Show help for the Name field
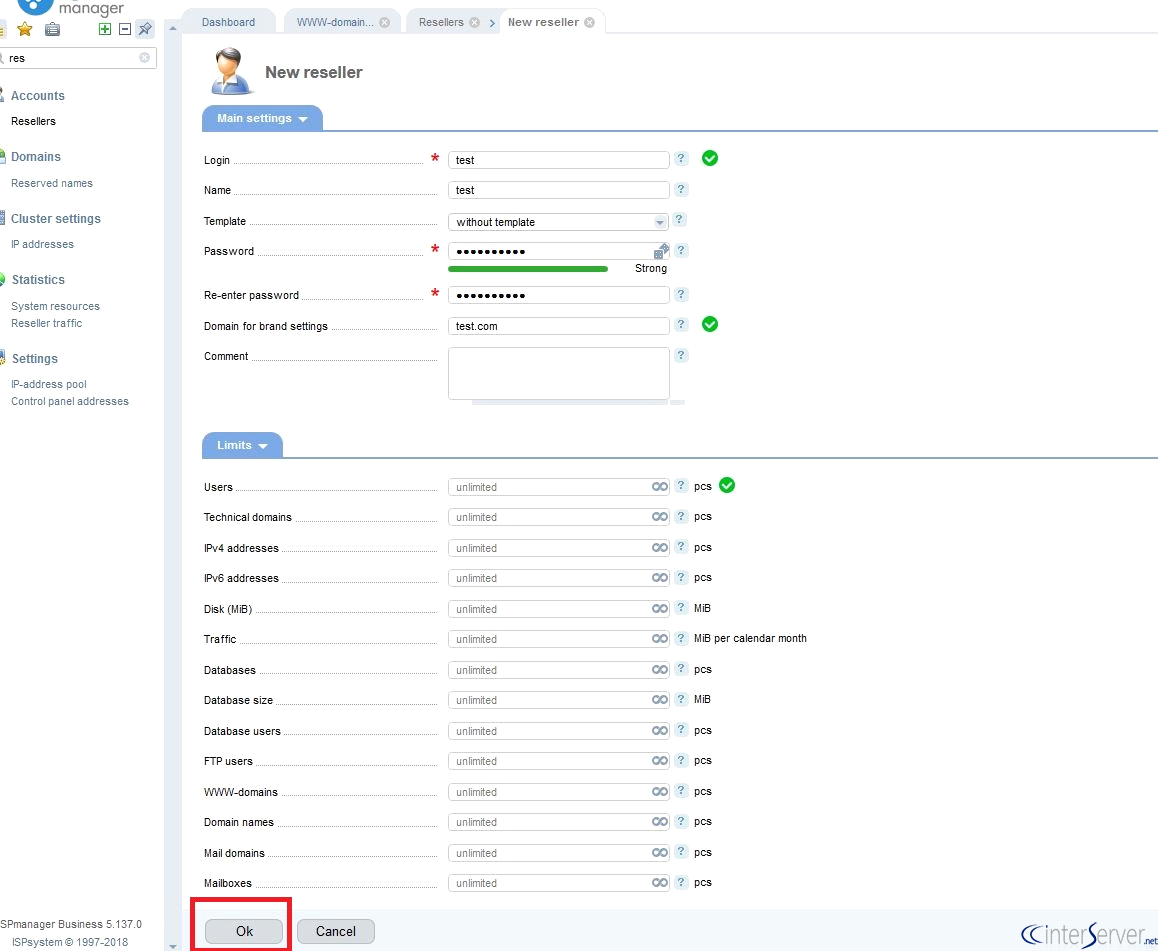 coord(681,189)
